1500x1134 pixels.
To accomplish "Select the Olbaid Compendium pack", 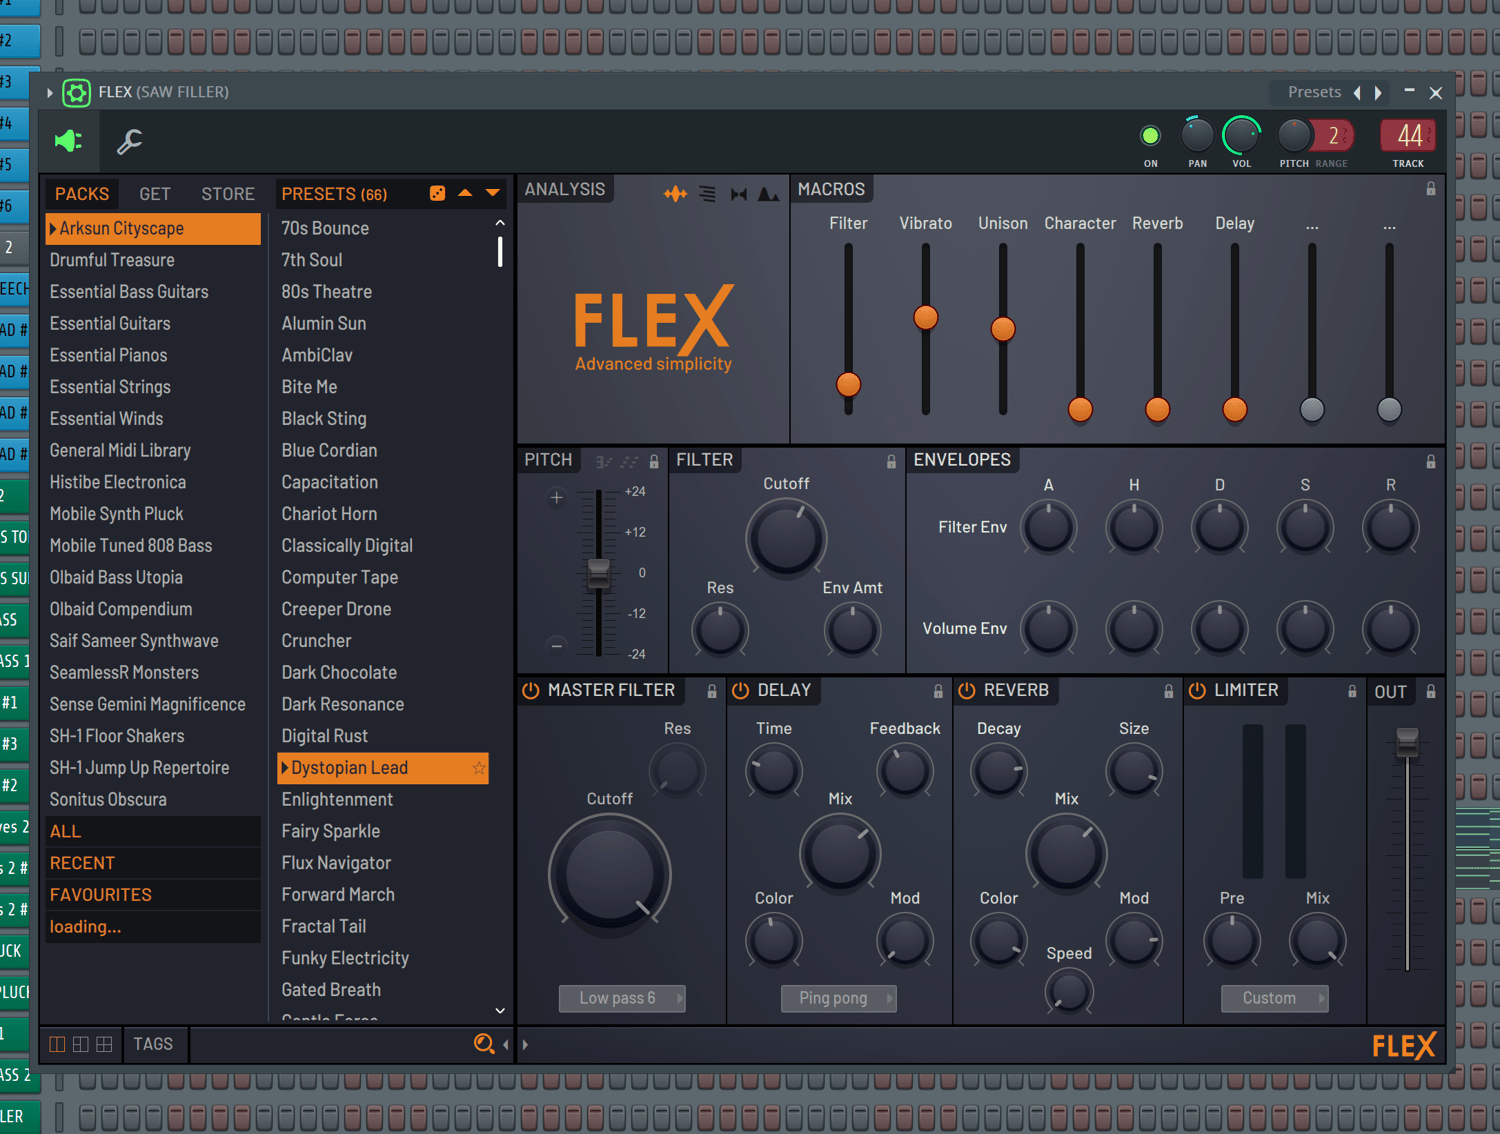I will coord(153,609).
